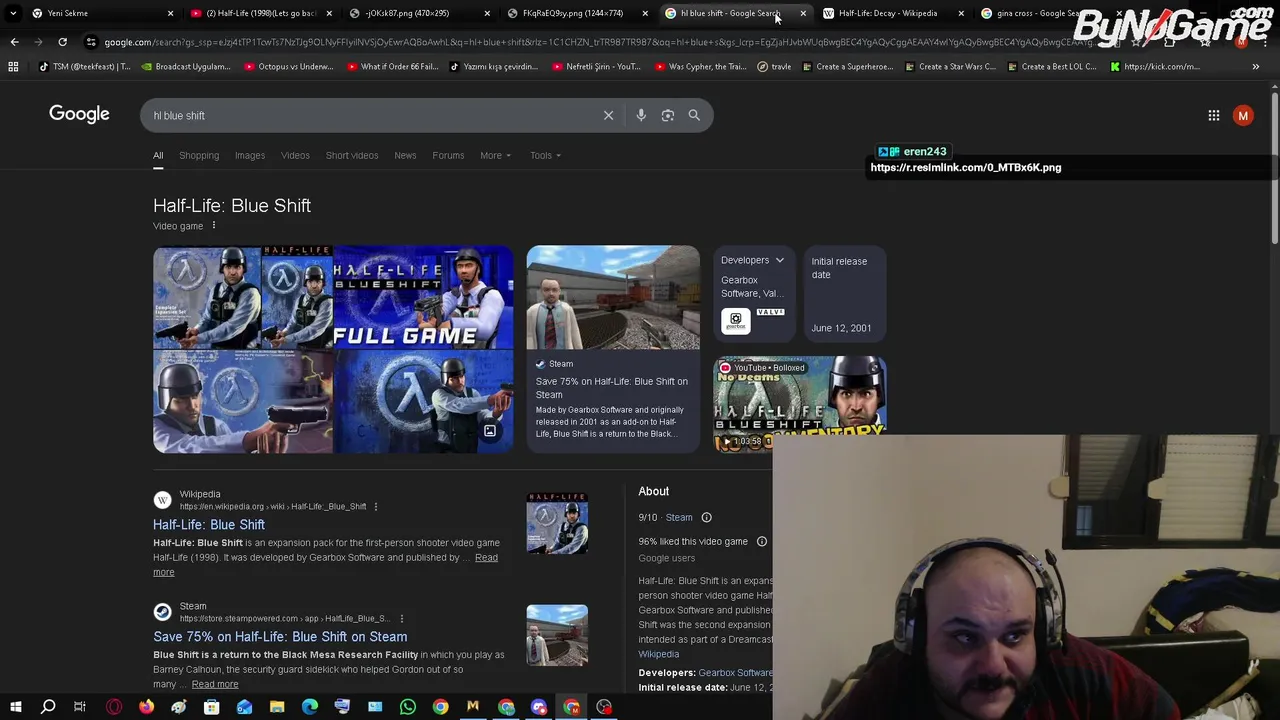Open the Chrome apps shortcut in bookmarks bar

click(13, 66)
